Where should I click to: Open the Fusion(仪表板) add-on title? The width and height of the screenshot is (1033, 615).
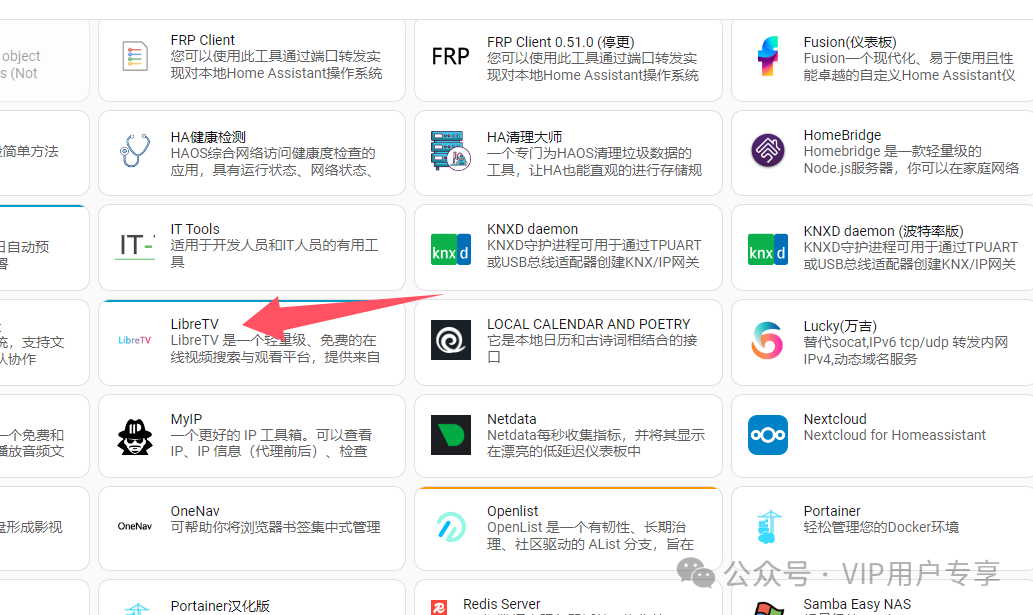(849, 42)
